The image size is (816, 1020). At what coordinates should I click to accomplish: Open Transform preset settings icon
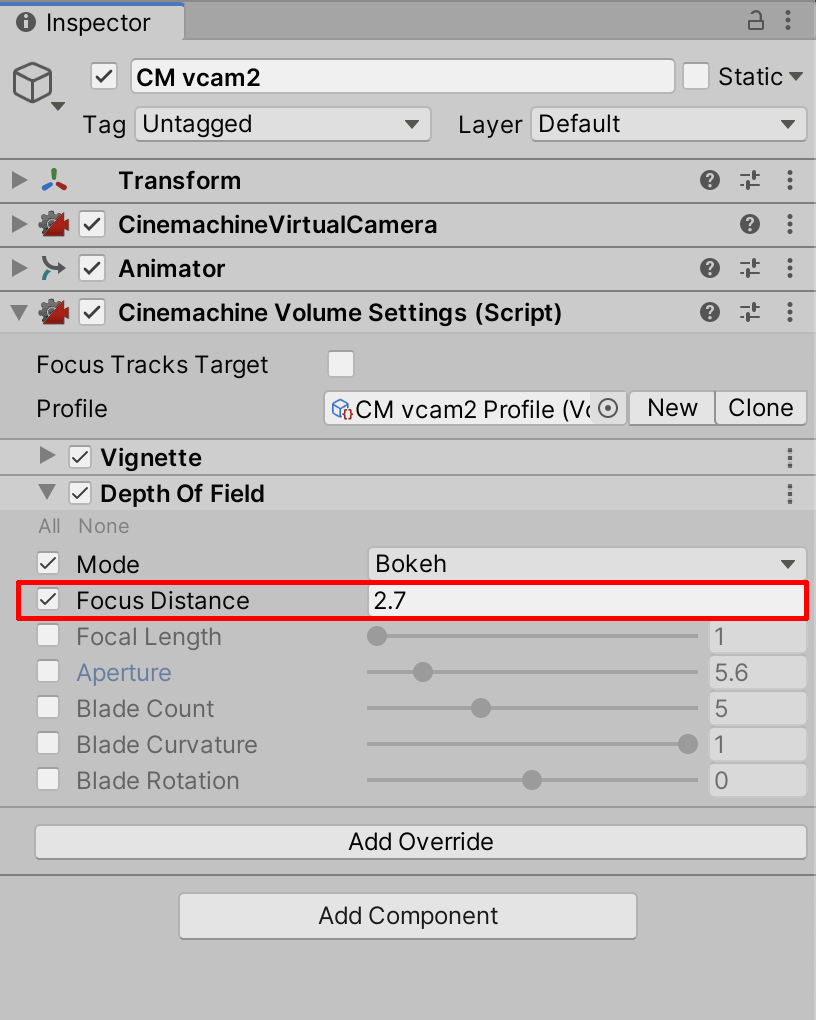pyautogui.click(x=750, y=181)
